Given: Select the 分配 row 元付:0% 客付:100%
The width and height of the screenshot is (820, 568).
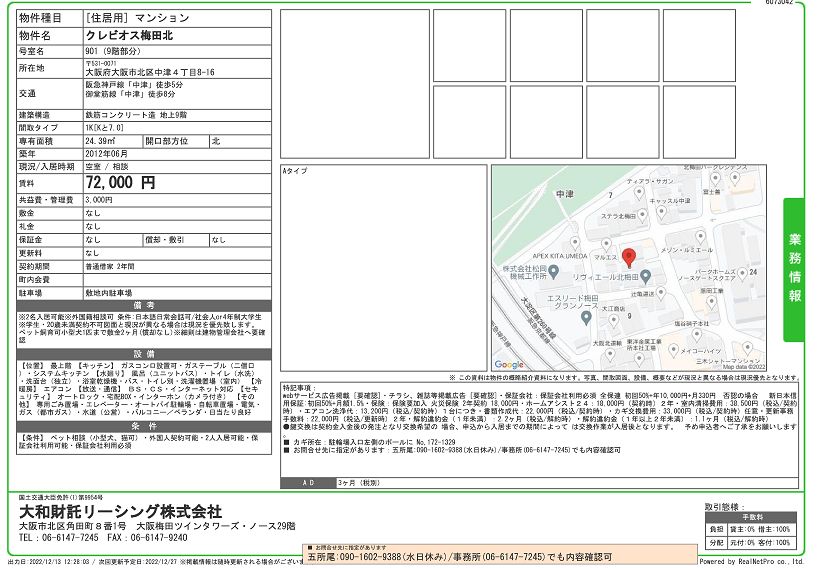Looking at the screenshot, I should point(750,542).
